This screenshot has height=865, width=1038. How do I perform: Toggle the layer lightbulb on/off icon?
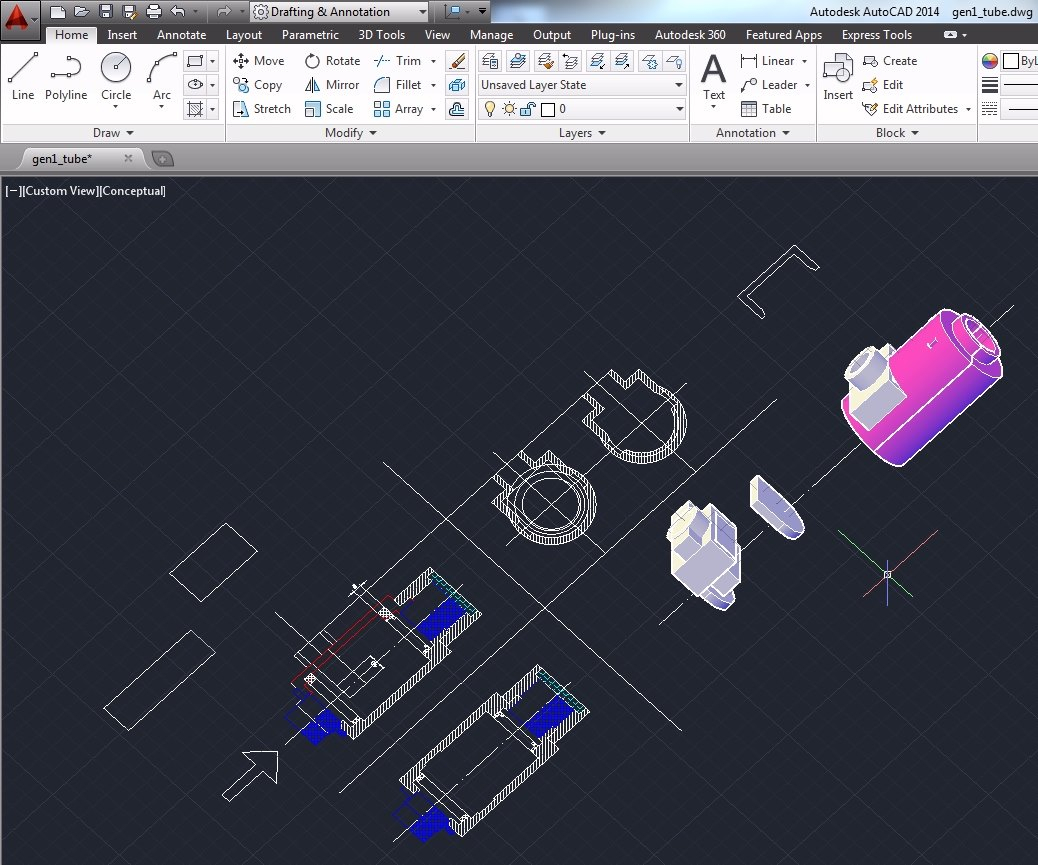click(489, 109)
